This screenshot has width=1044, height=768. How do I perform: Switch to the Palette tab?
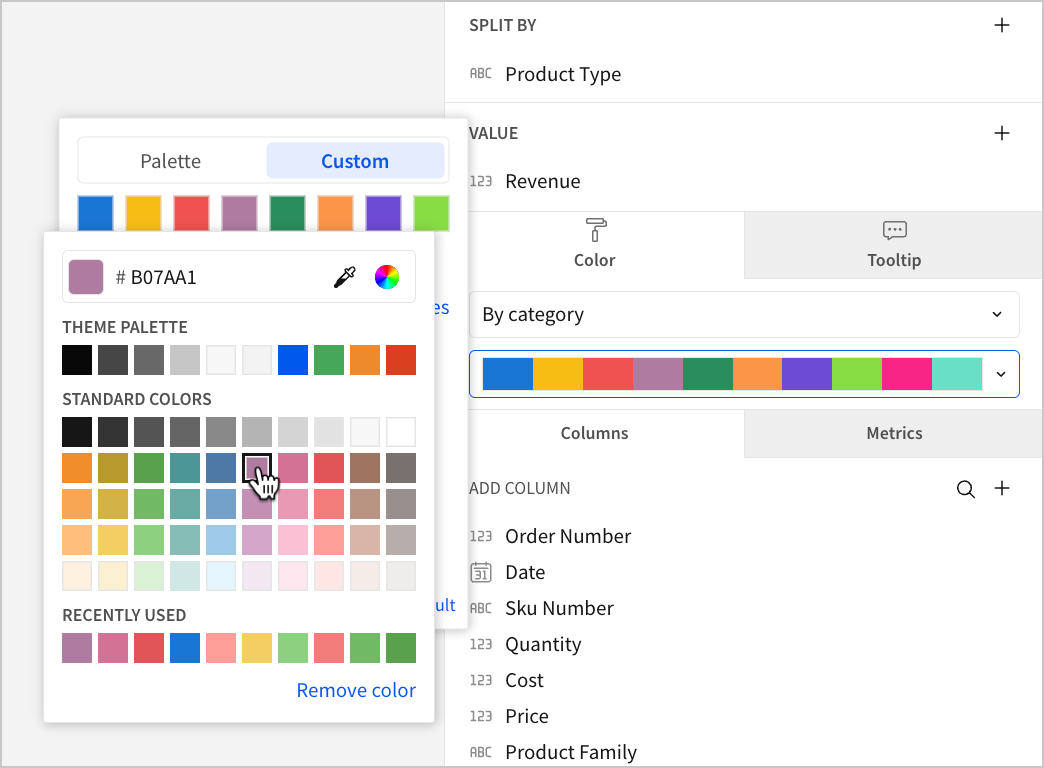coord(170,161)
